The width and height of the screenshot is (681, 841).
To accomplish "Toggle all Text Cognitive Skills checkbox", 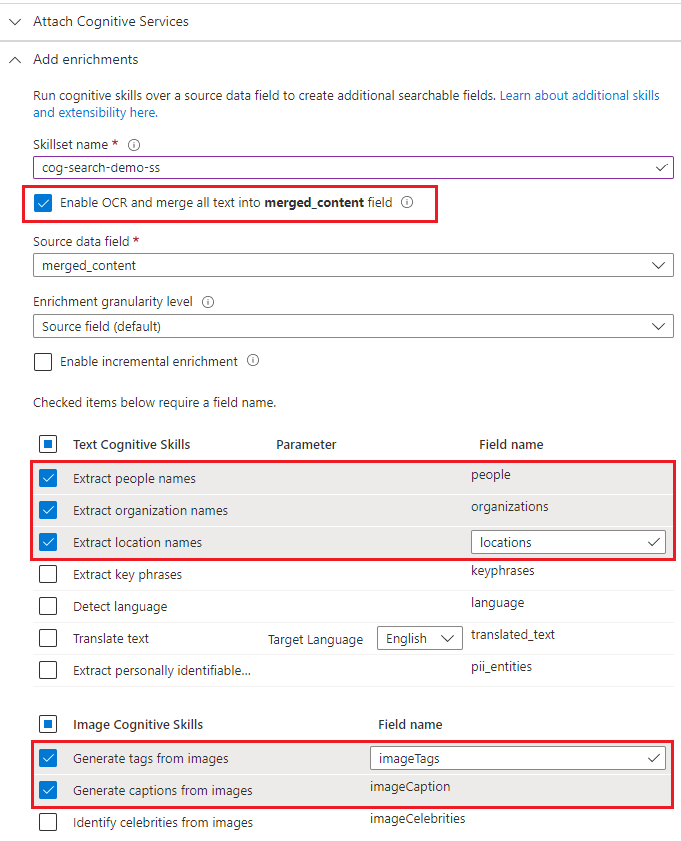I will tap(48, 444).
